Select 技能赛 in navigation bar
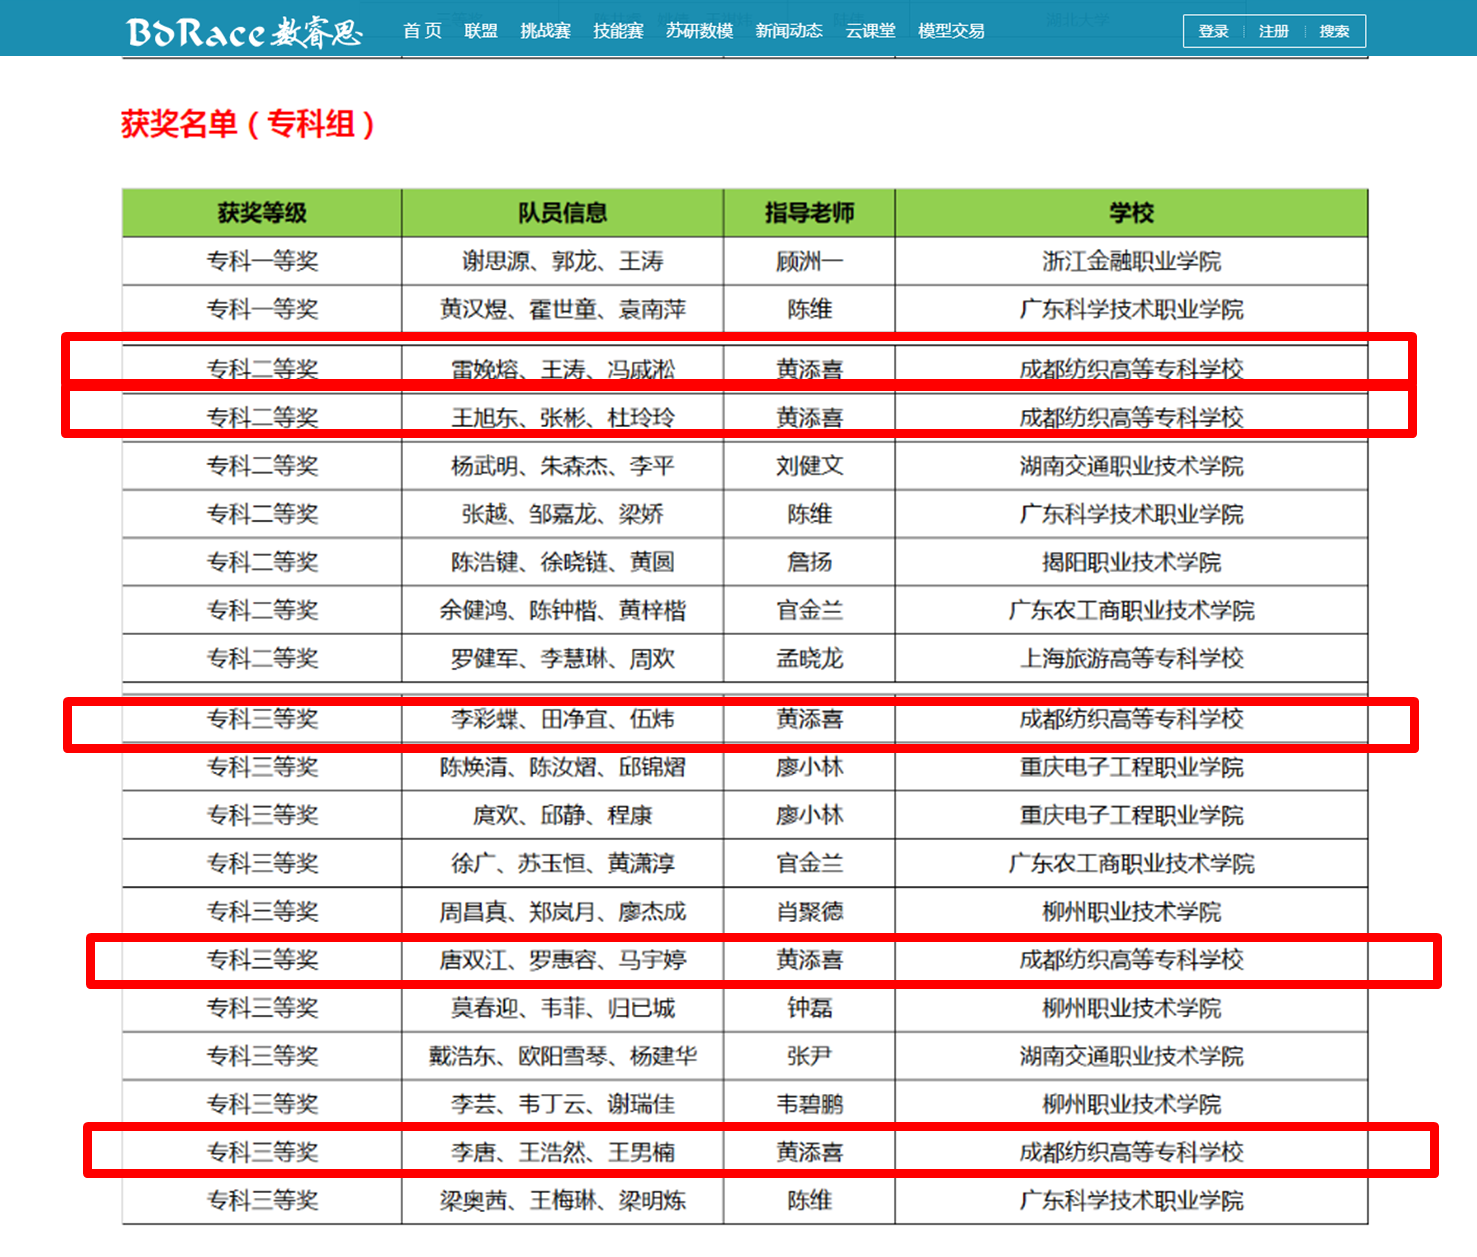This screenshot has width=1477, height=1257. point(618,31)
